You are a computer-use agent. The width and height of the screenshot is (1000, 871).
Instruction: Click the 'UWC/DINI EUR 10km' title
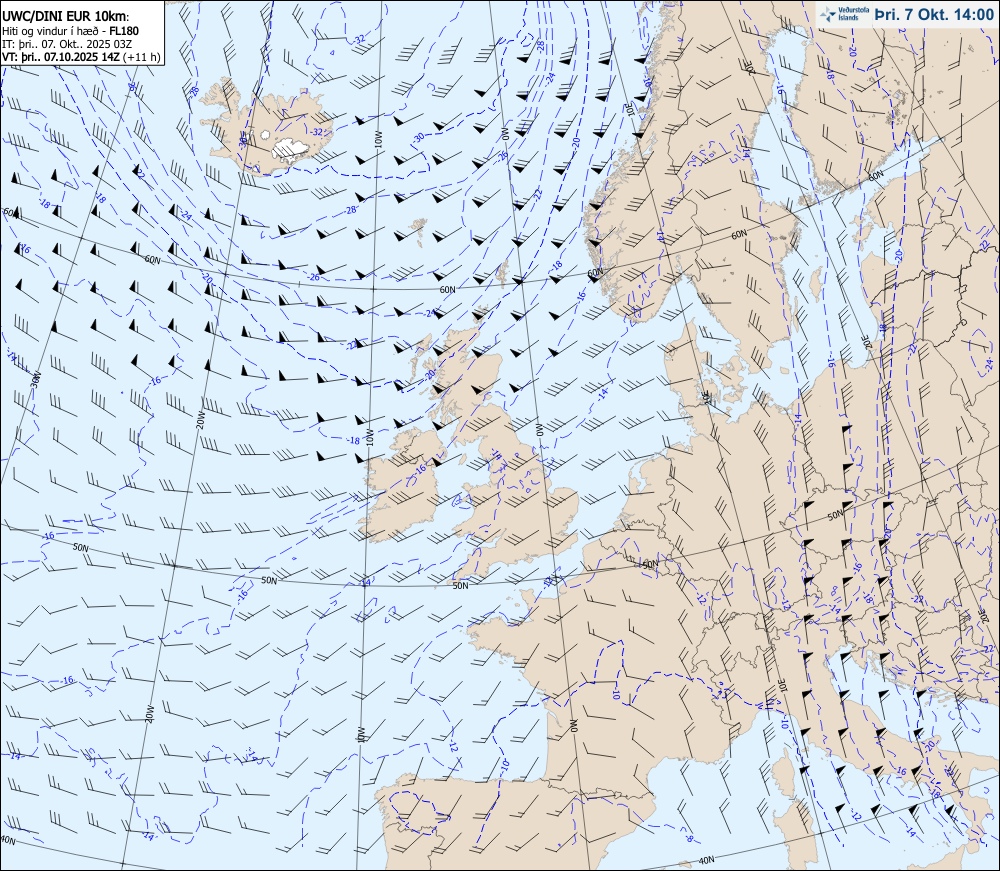tap(65, 17)
